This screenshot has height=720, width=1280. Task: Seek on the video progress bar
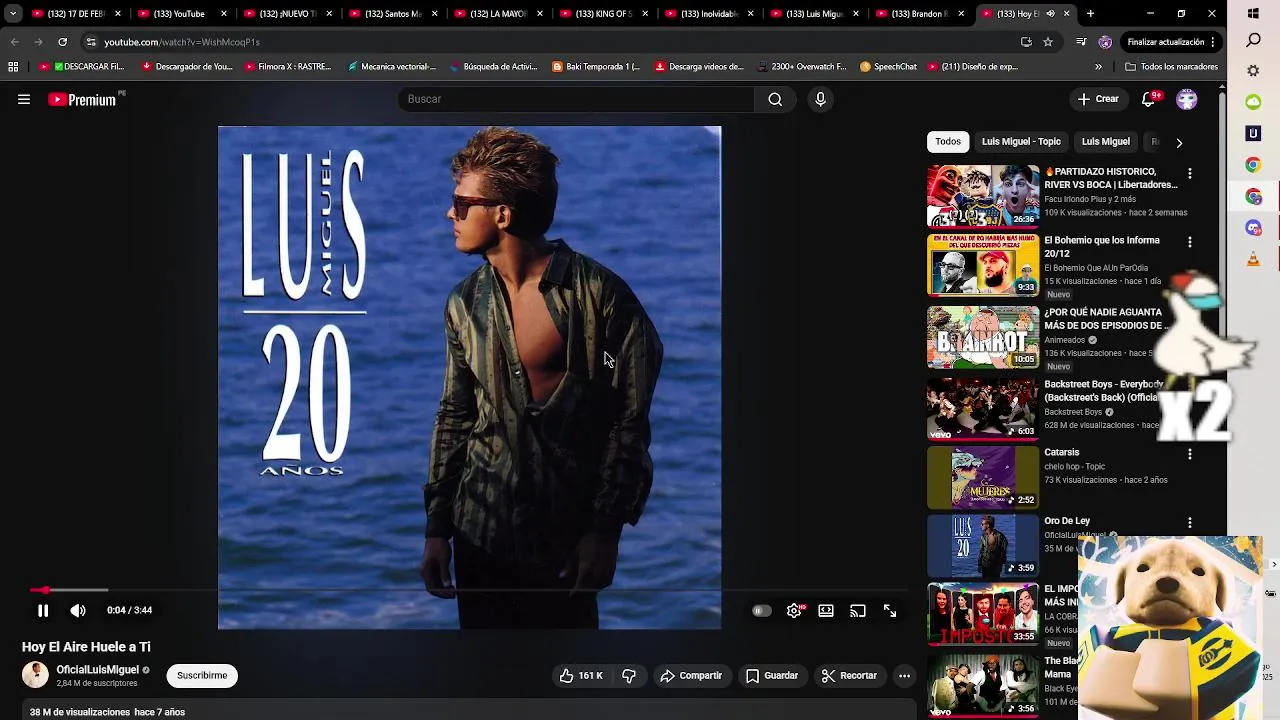pos(468,591)
